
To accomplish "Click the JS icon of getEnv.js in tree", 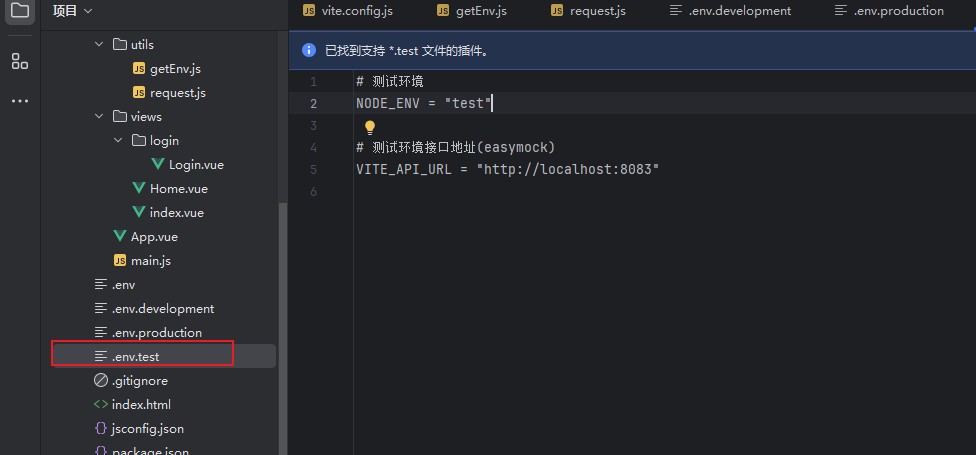I will 139,69.
